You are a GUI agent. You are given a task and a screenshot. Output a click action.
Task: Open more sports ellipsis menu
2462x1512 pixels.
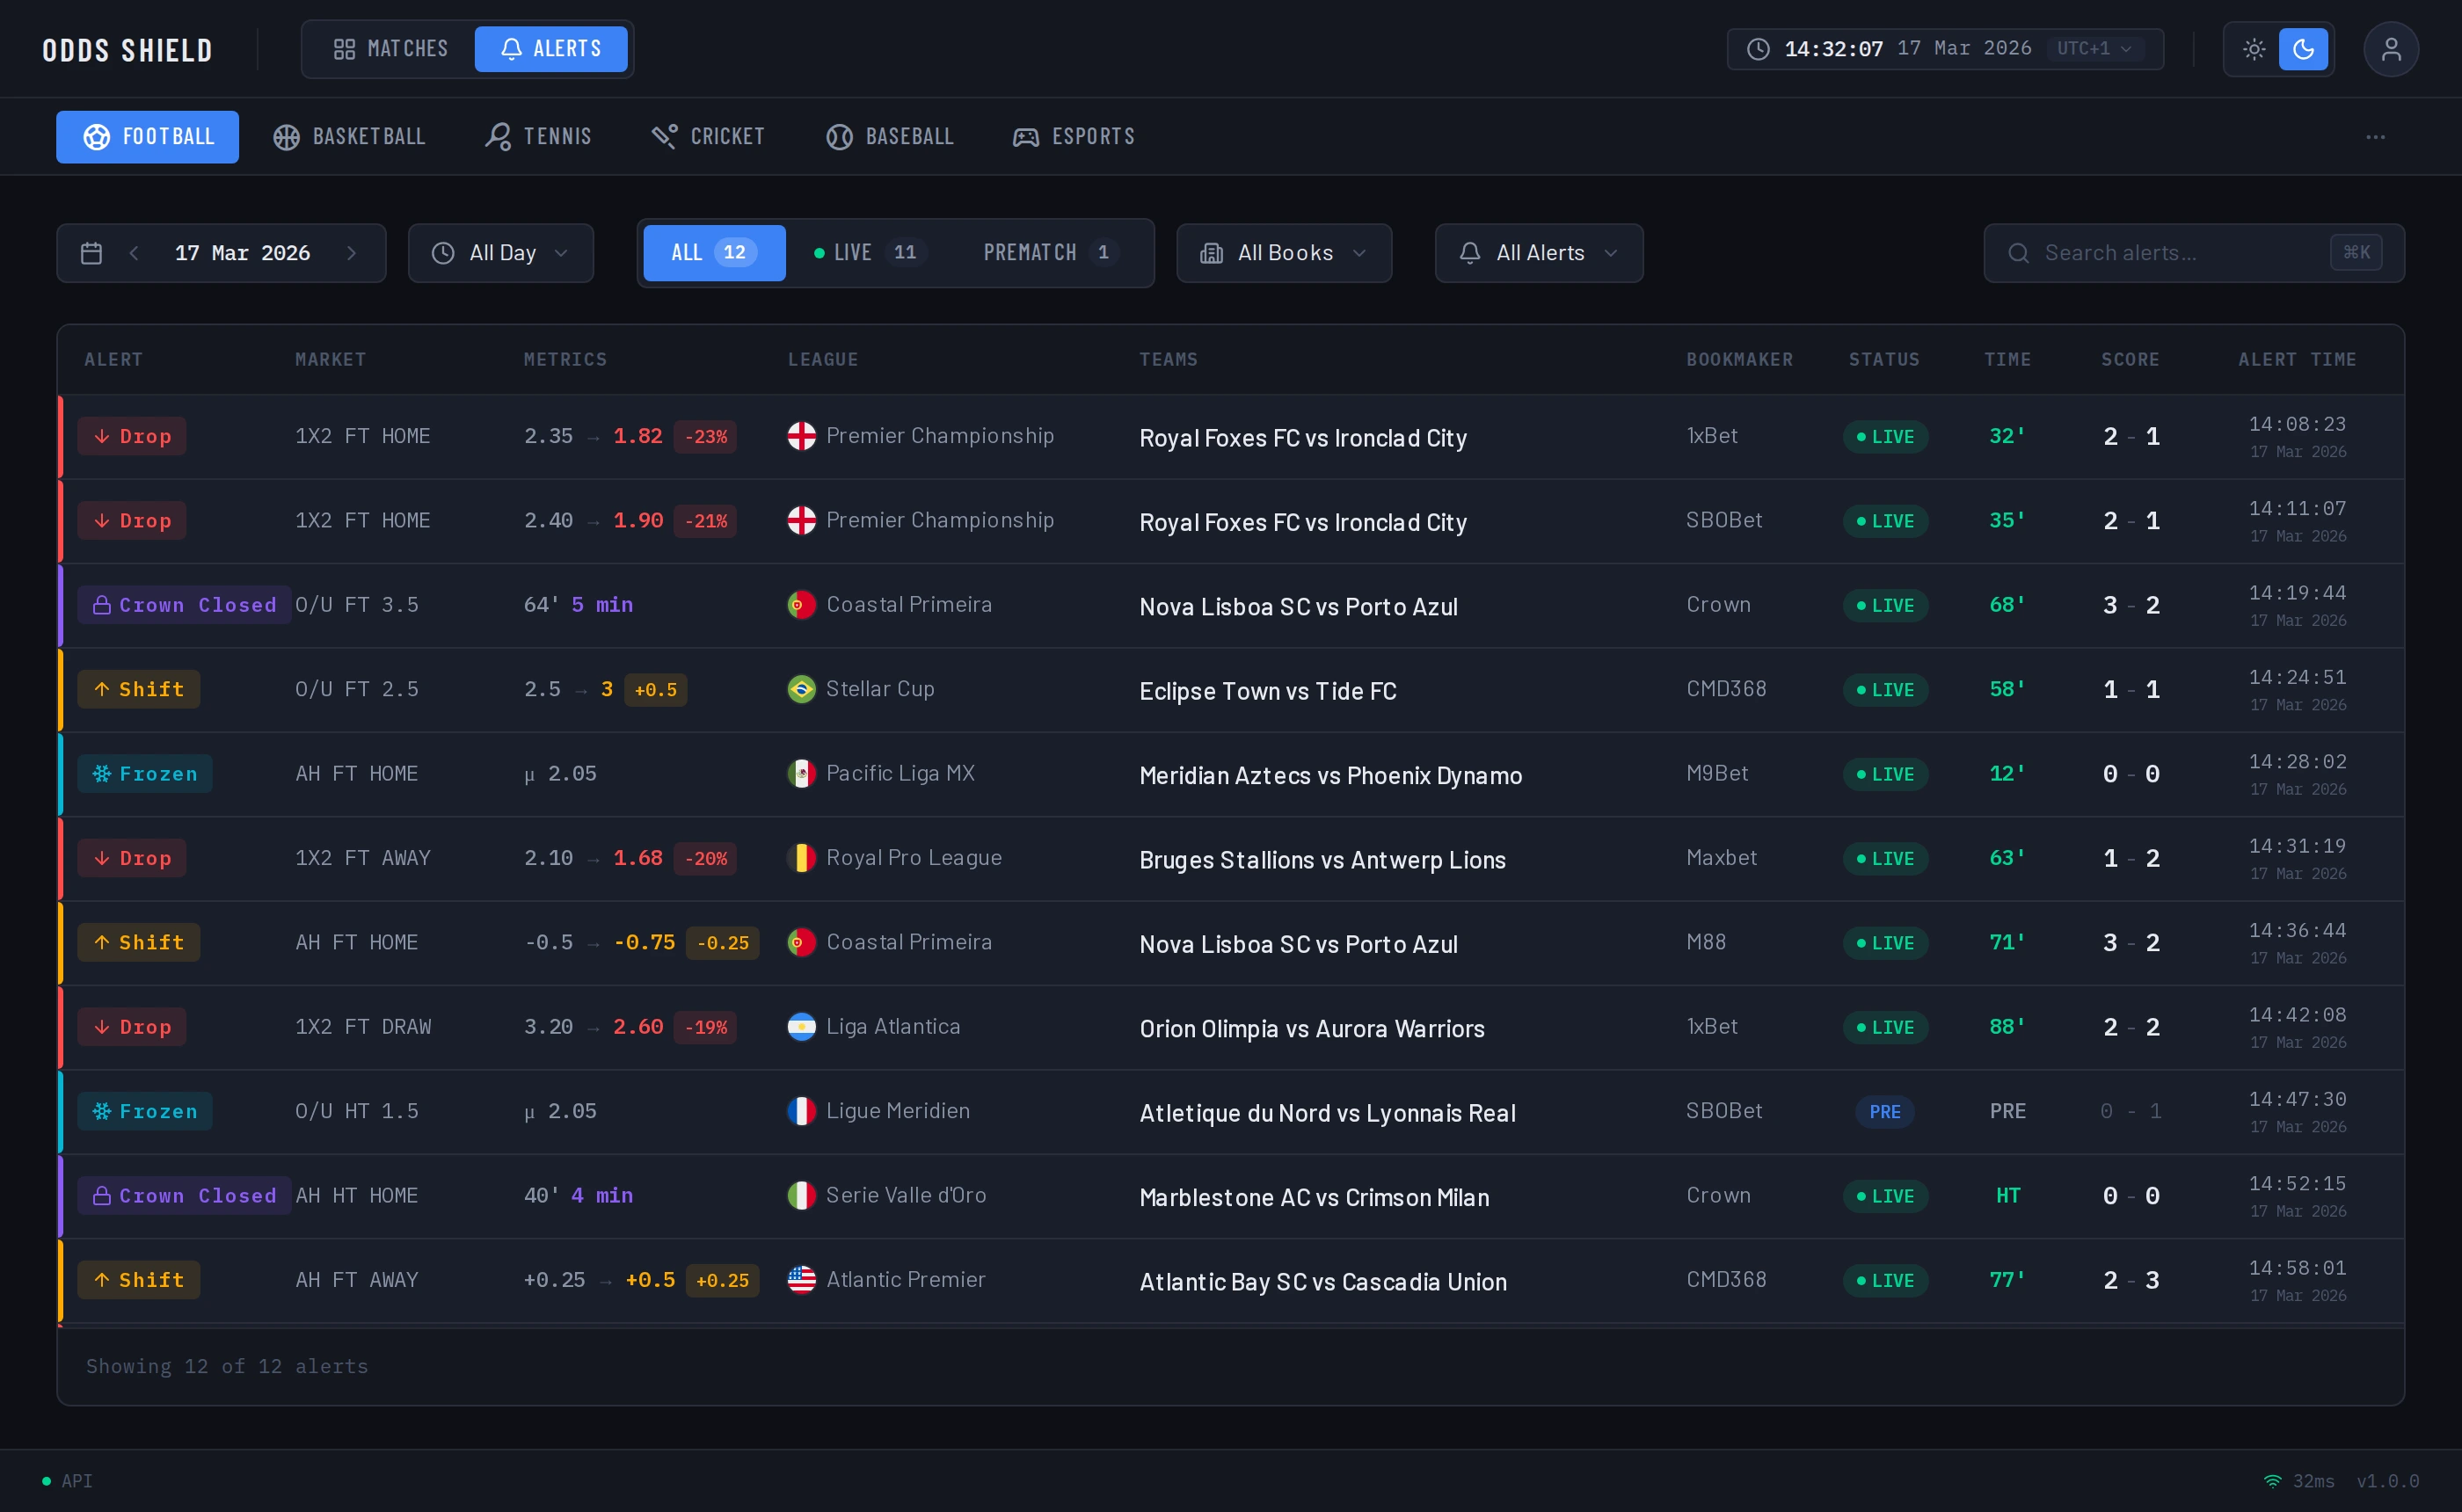tap(2376, 137)
